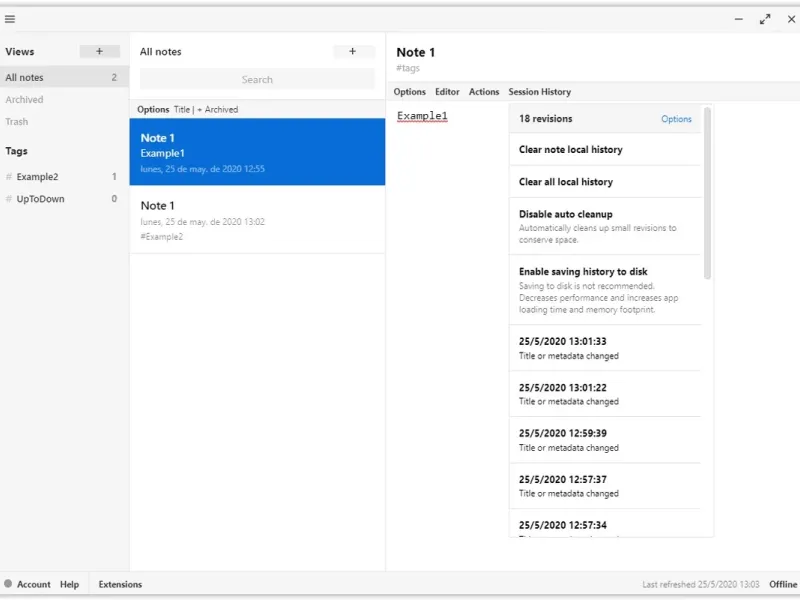Choose Clear note local history
This screenshot has width=800, height=600.
pos(605,149)
